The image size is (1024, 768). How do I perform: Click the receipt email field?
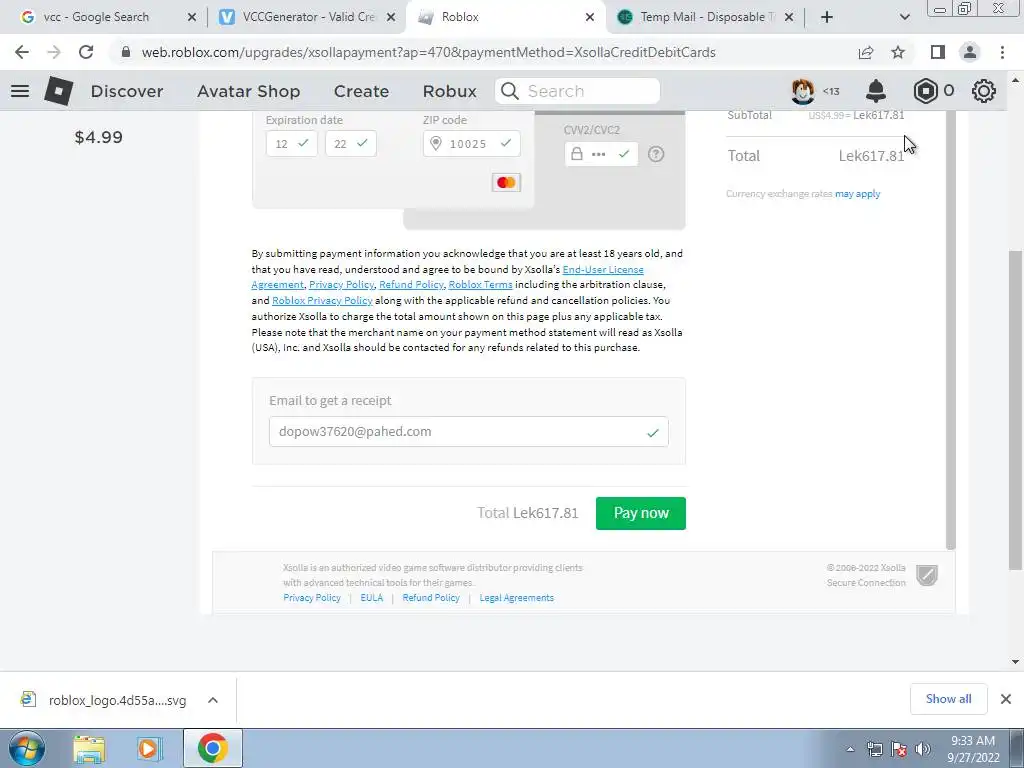coord(468,432)
